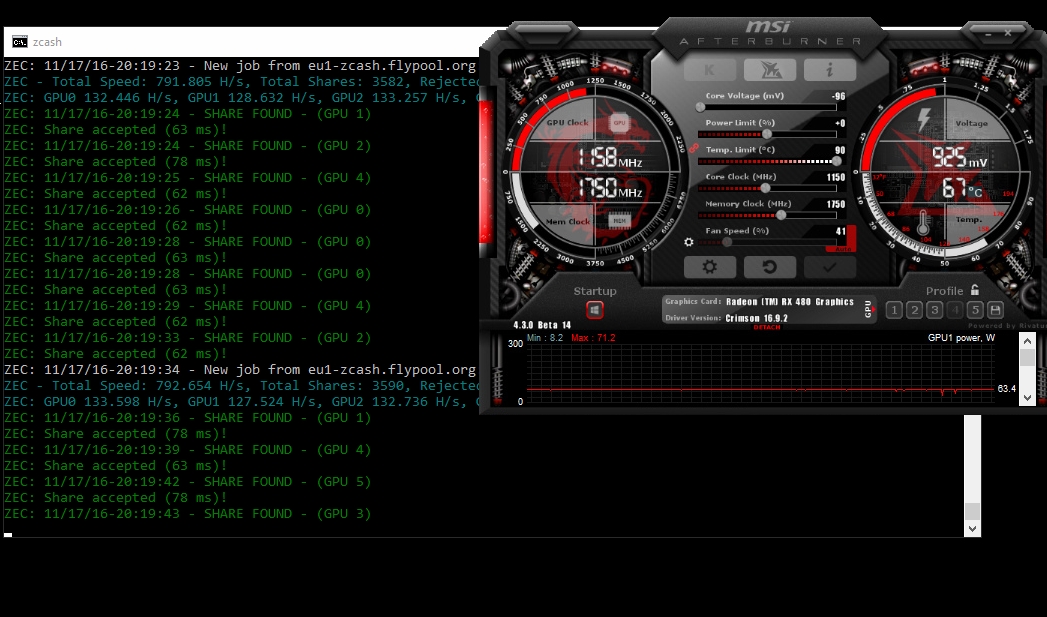The image size is (1047, 617).
Task: Click the Temp. Limit value 90
Action: (x=840, y=150)
